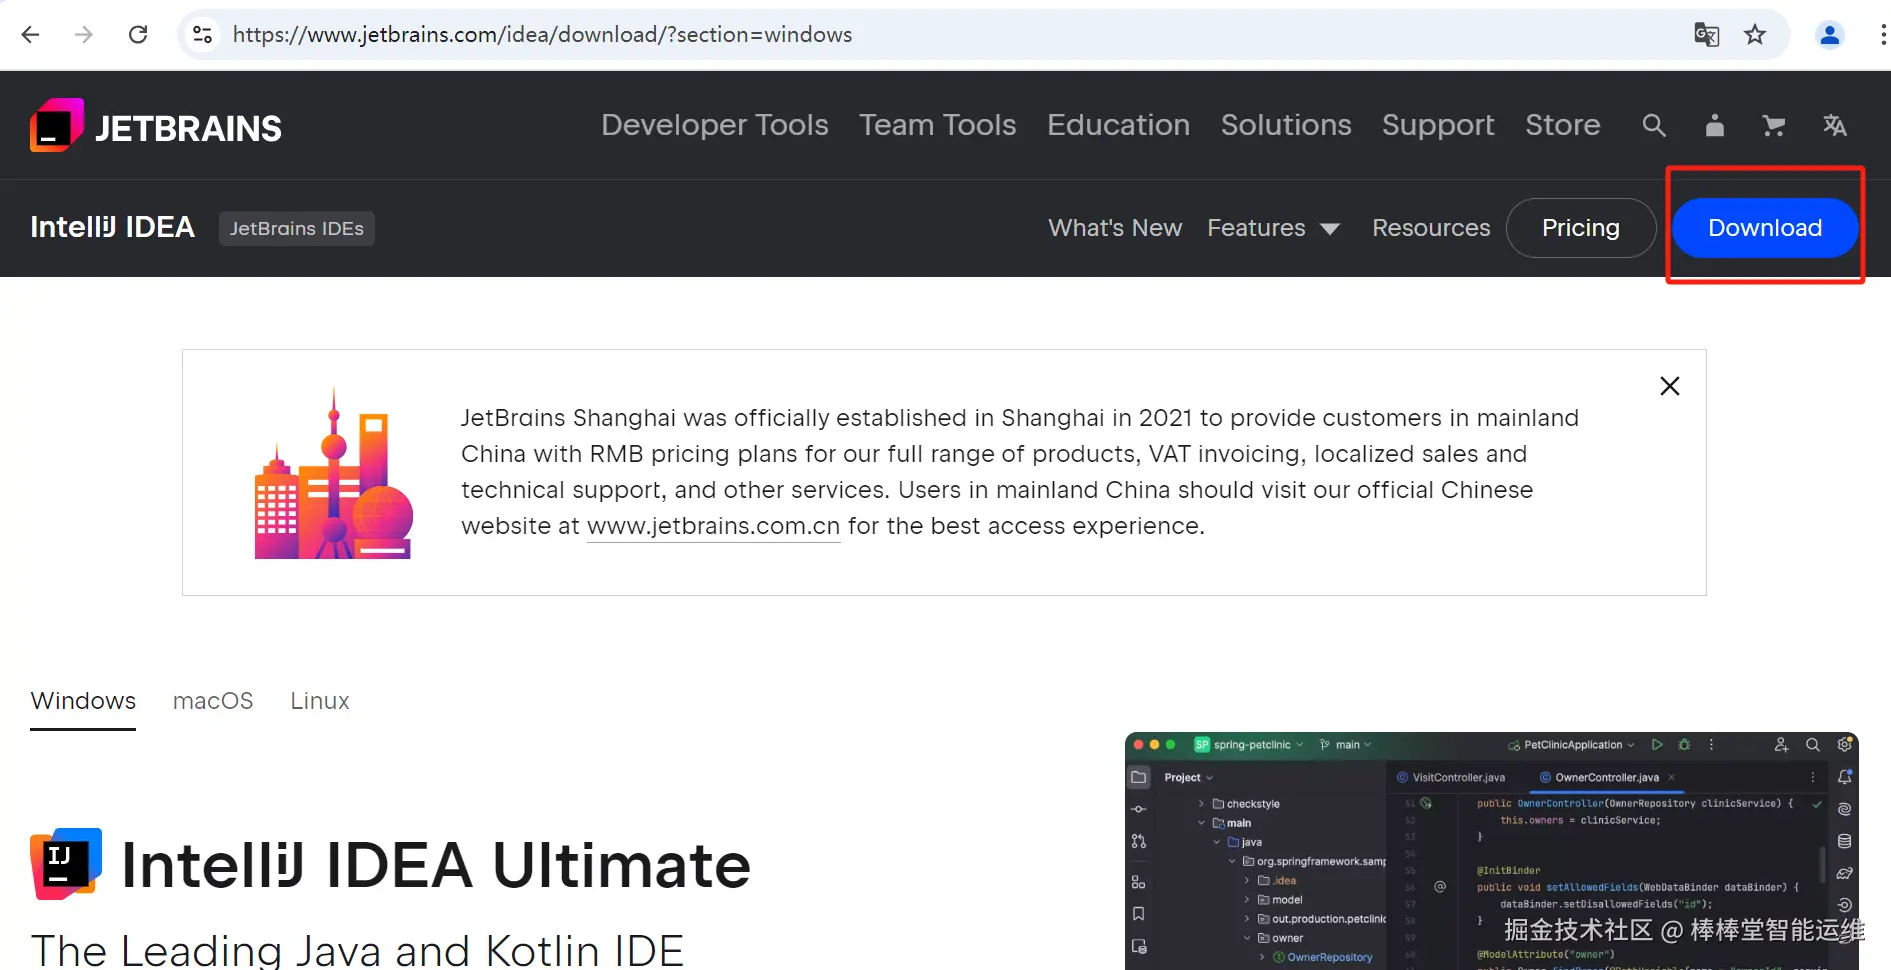Click the JetBrains logo
The height and width of the screenshot is (970, 1891).
156,126
